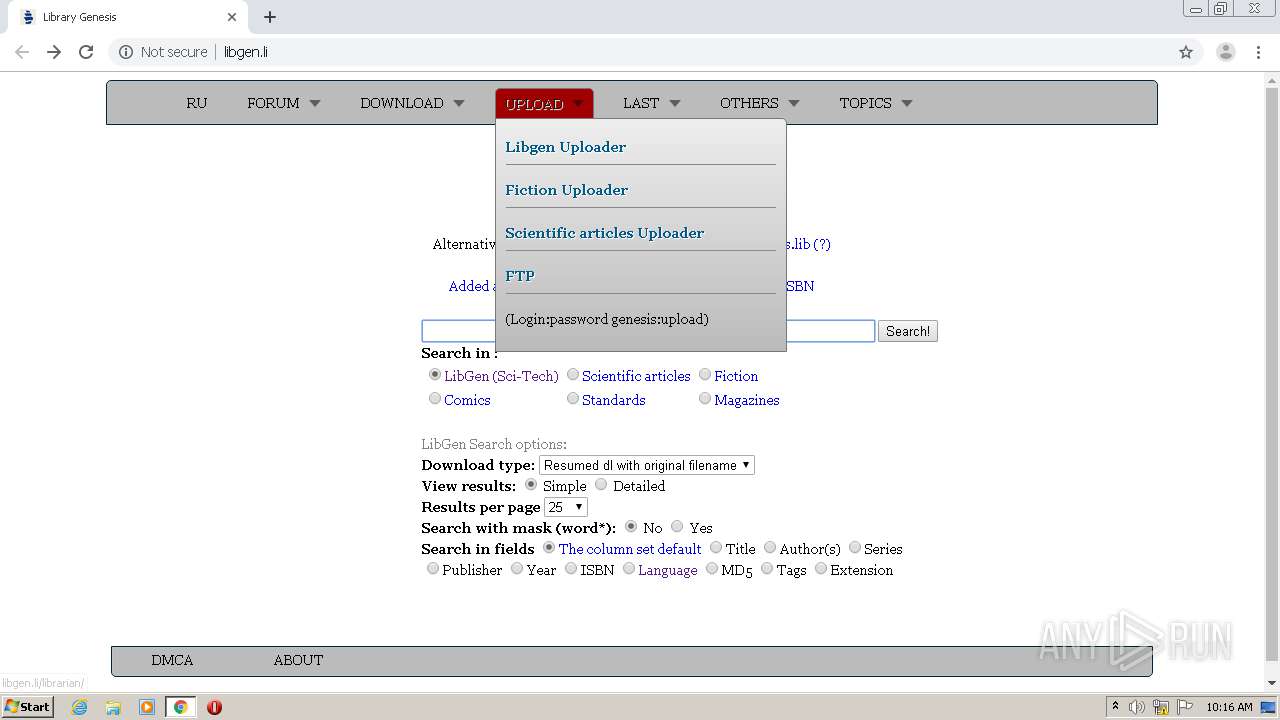The image size is (1280, 720).
Task: Select the Extension field radio button
Action: coord(821,569)
